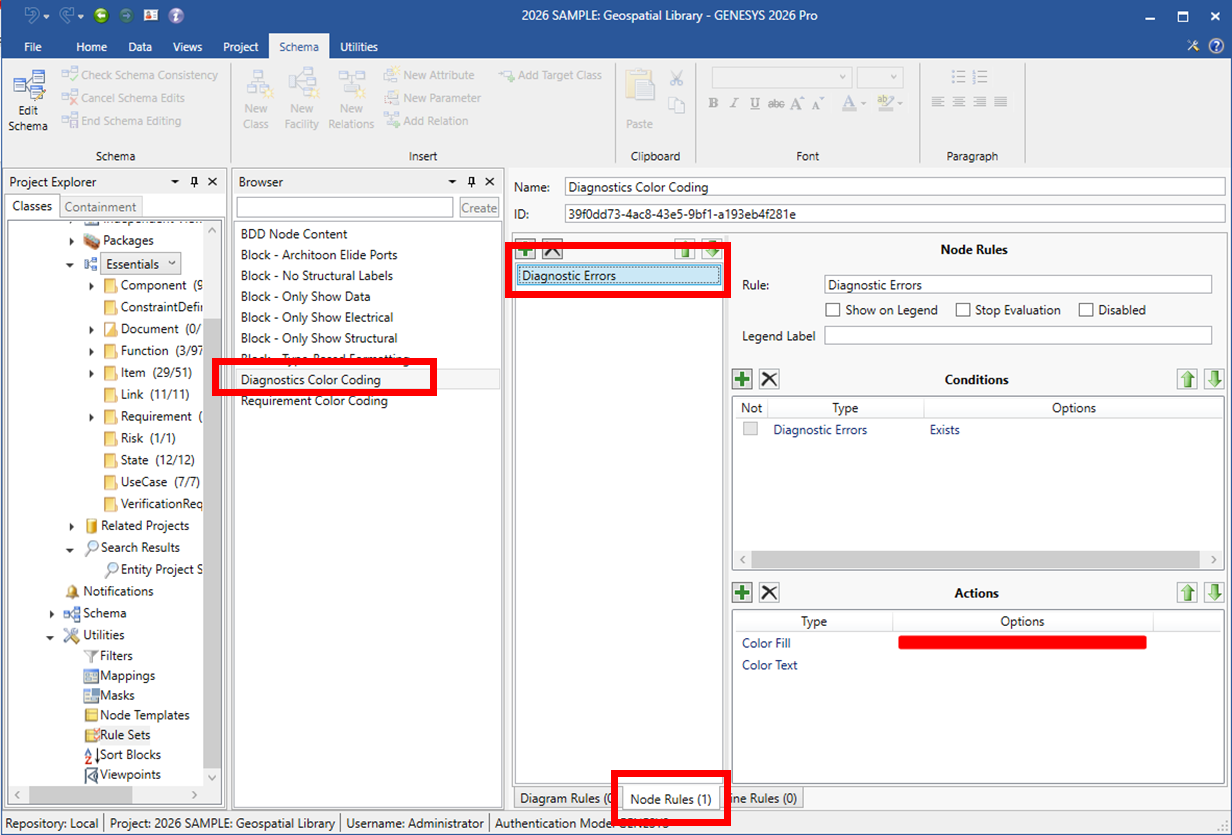Open the Utilities ribbon tab
This screenshot has height=835, width=1232.
pos(358,47)
